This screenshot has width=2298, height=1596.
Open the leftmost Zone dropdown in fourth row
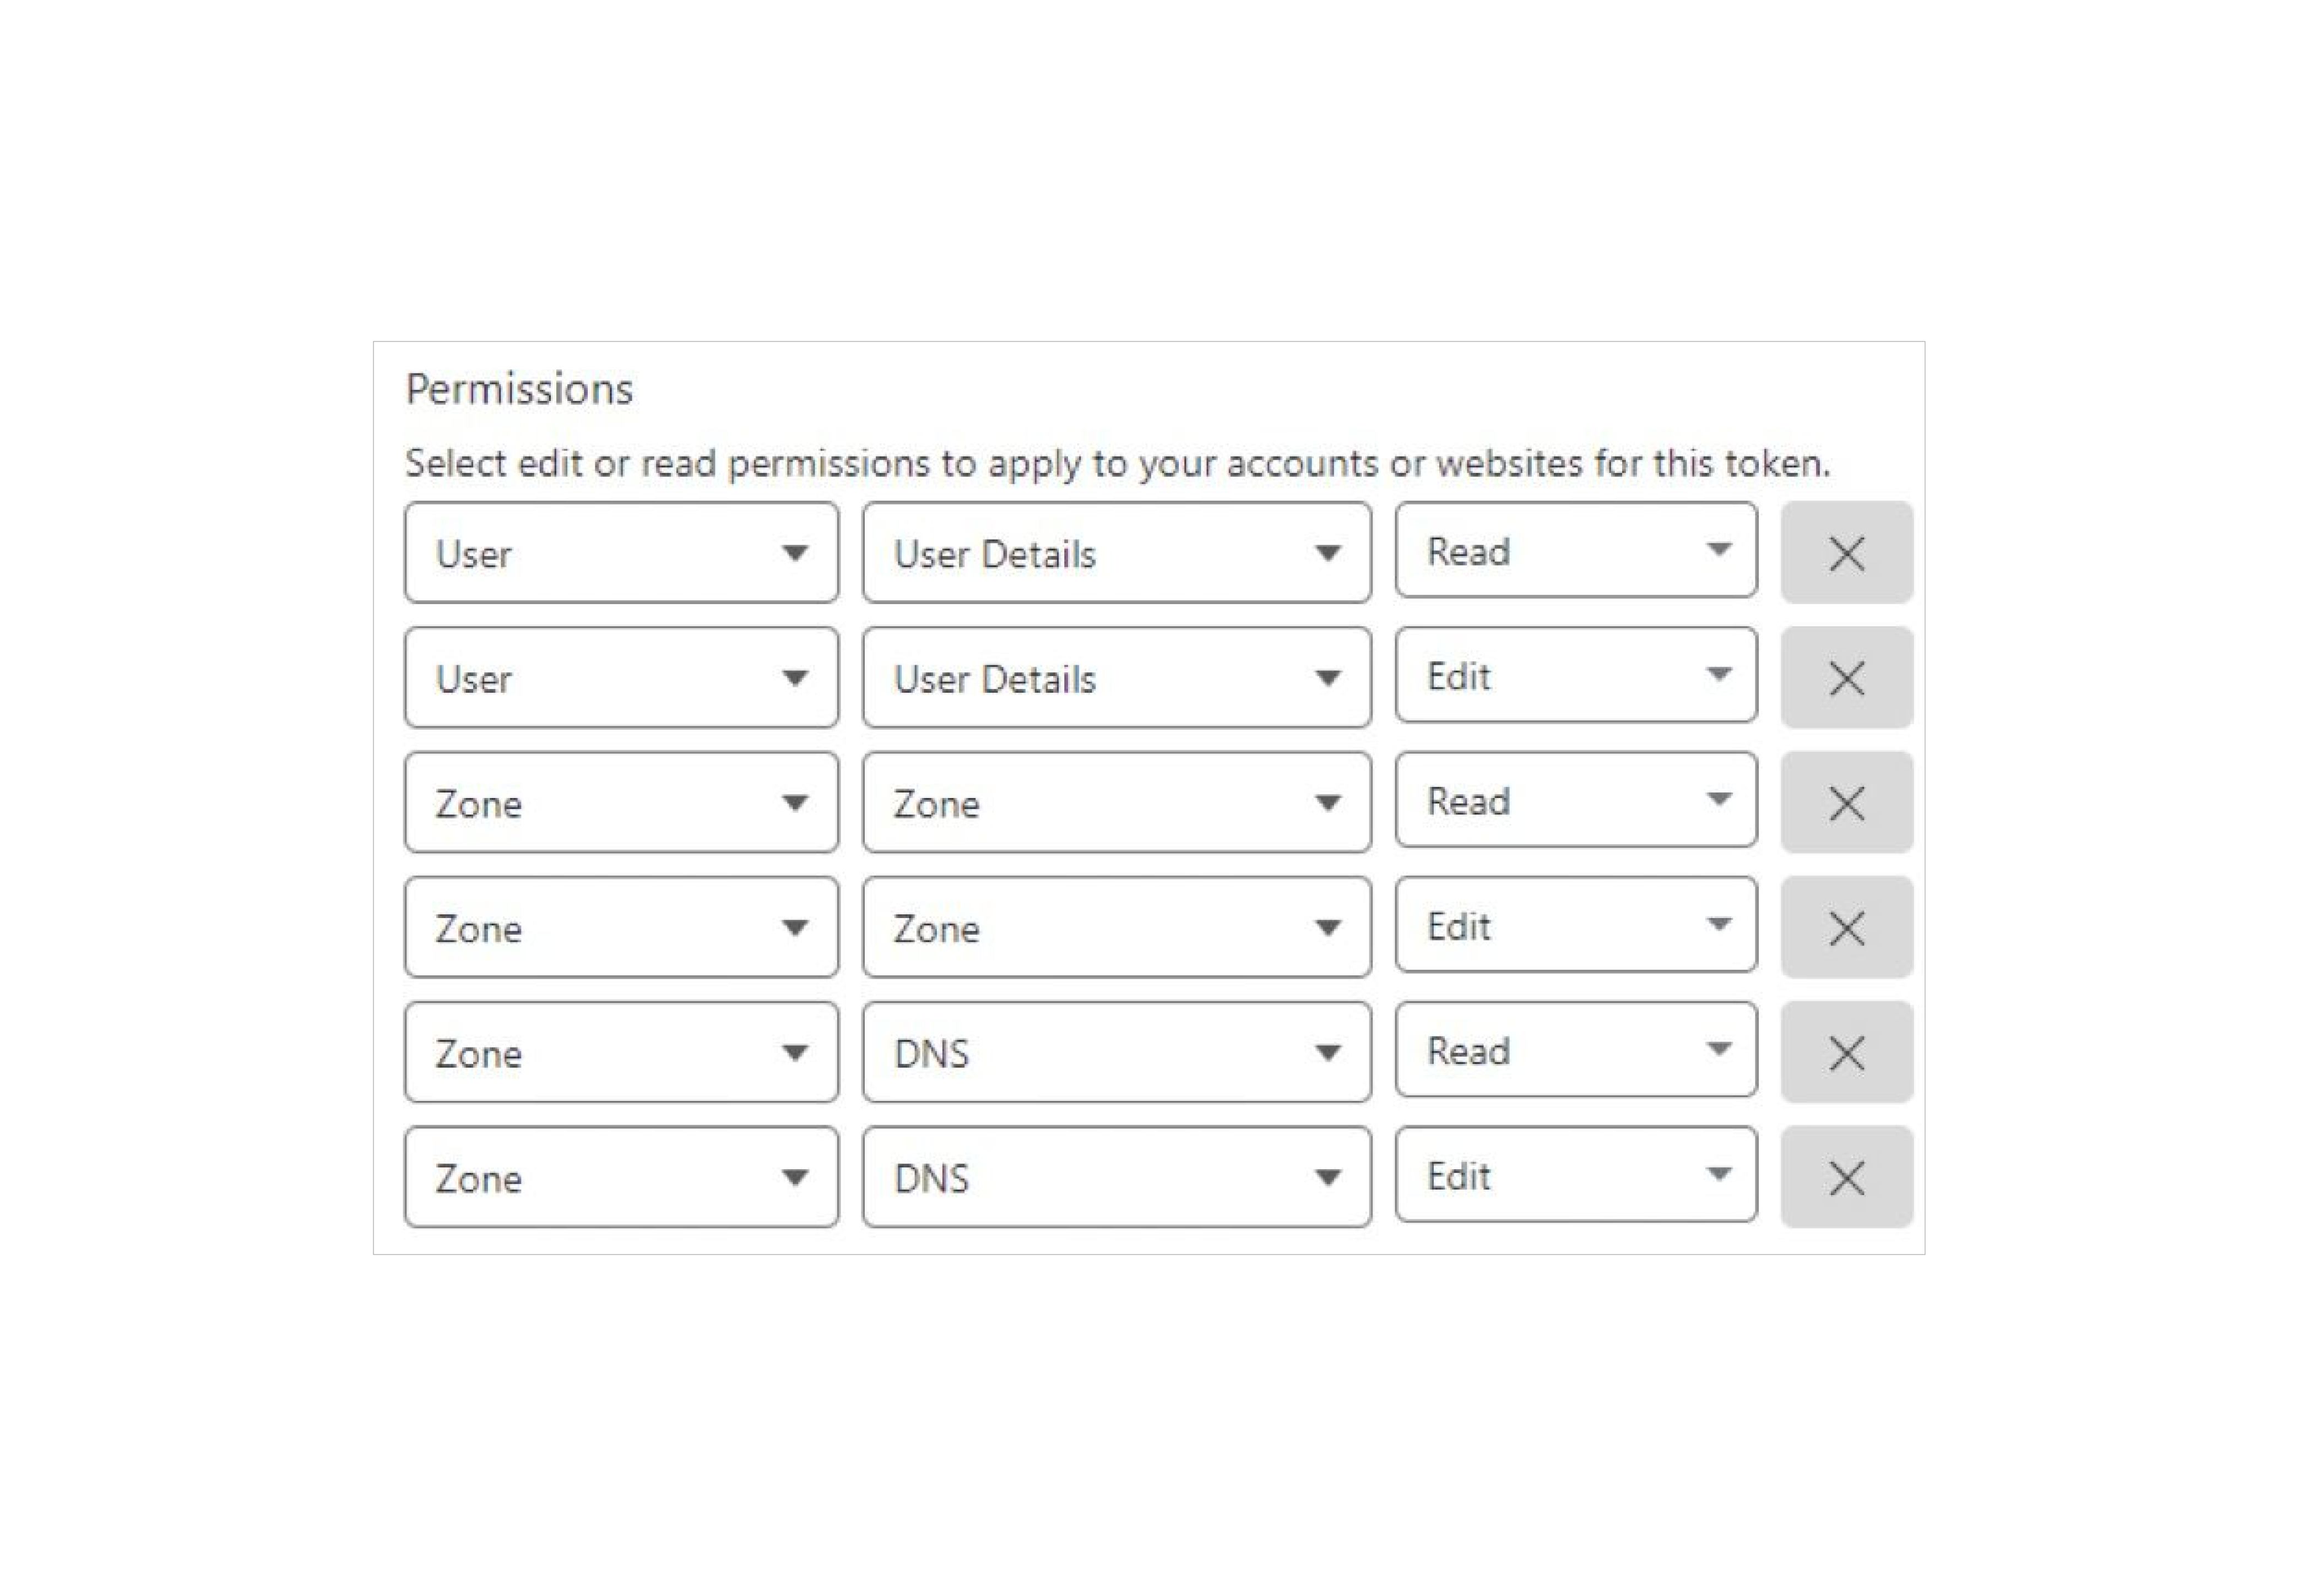(x=621, y=928)
